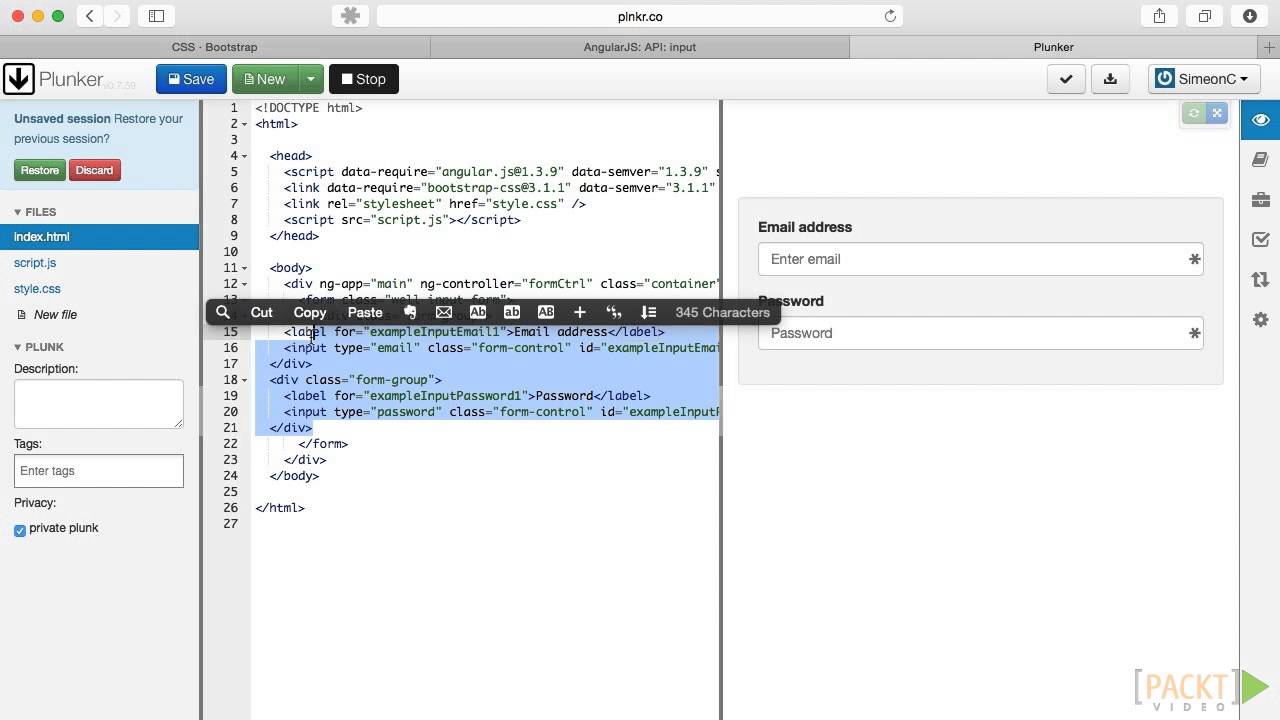Click the Safari show tabs icon
Screen dimensions: 1280x720
pyautogui.click(x=1205, y=16)
